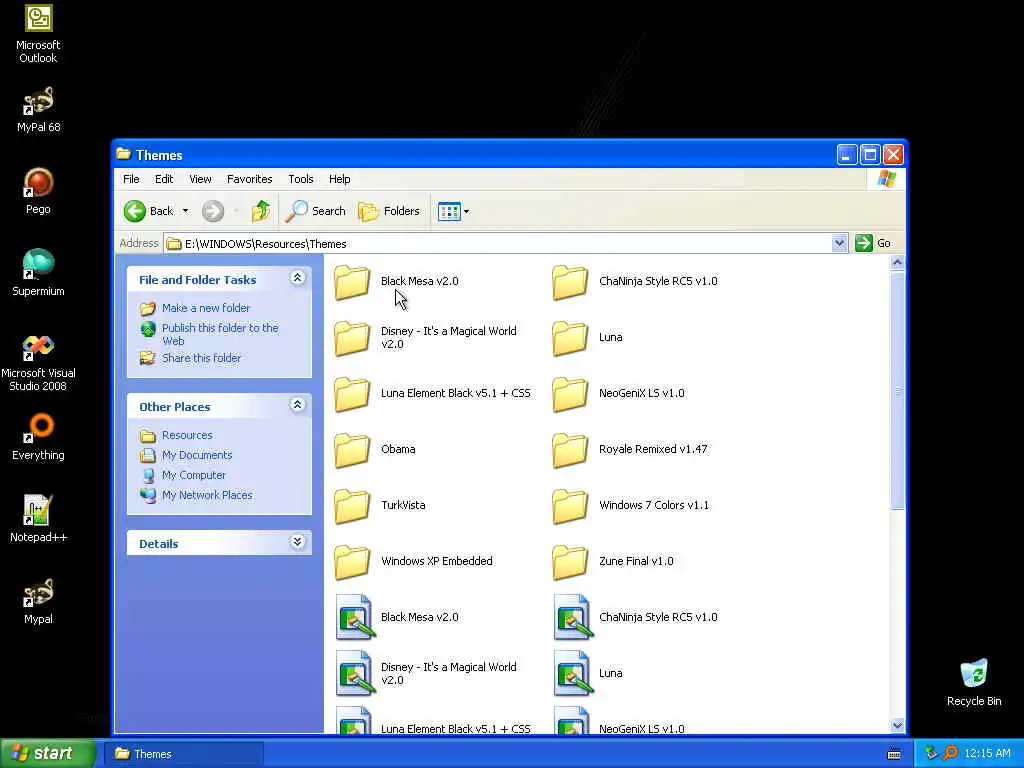Collapse the File and Folder Tasks panel
This screenshot has width=1024, height=768.
click(x=297, y=278)
